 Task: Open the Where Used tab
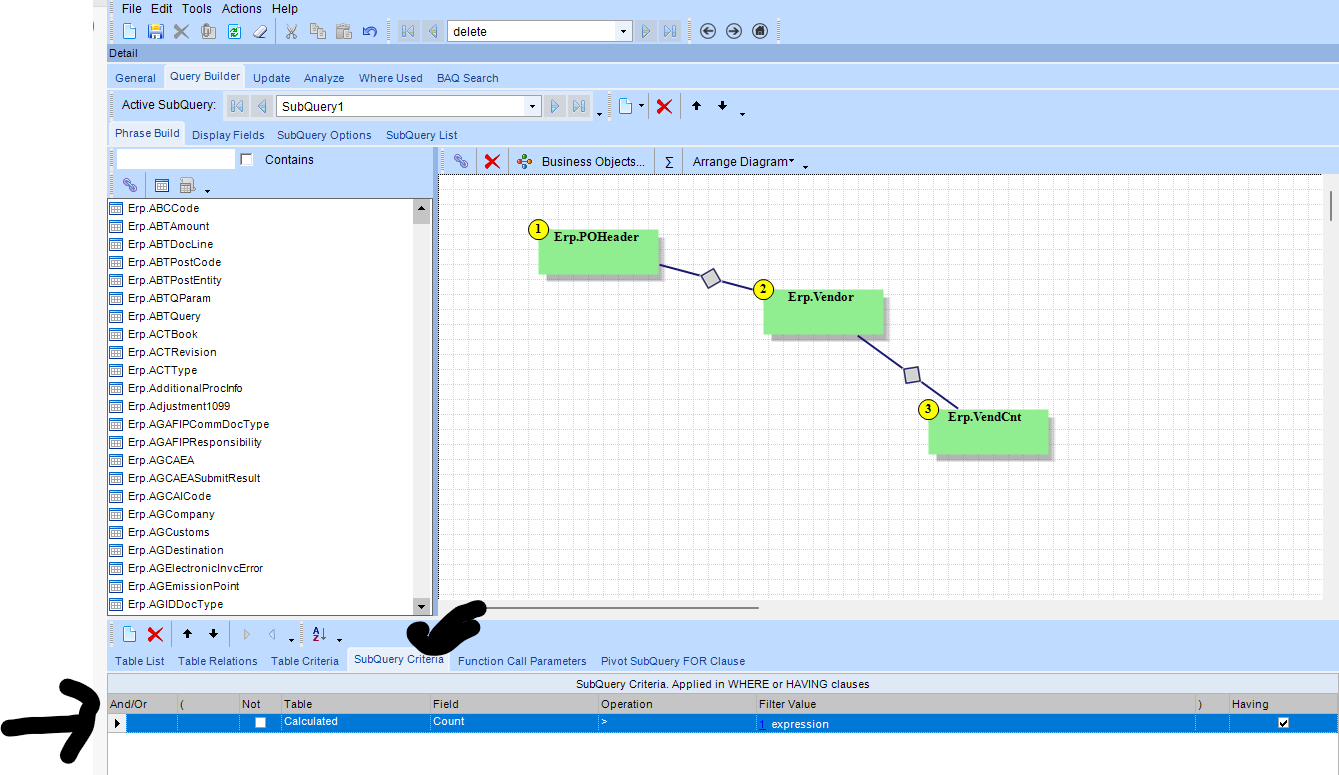[x=391, y=78]
